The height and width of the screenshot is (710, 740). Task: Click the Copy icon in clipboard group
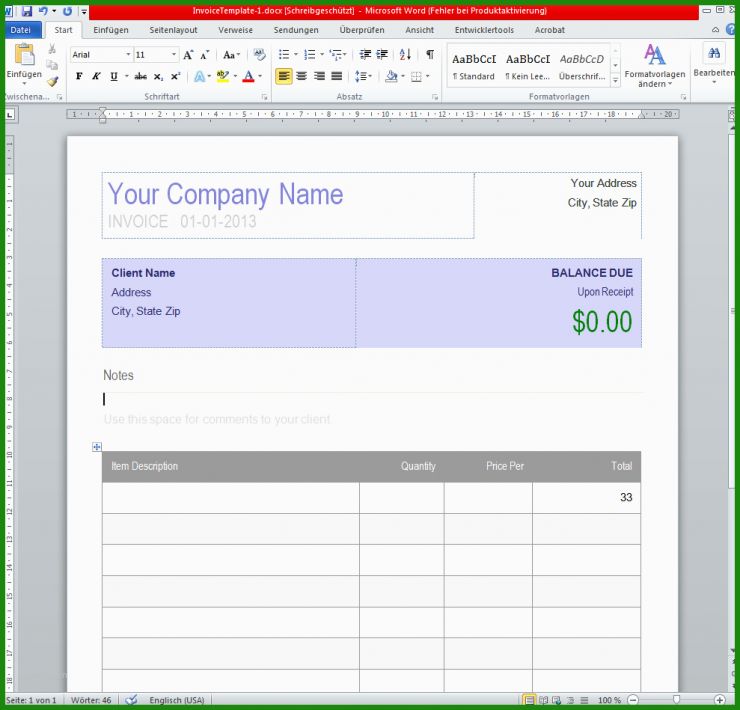pos(52,65)
